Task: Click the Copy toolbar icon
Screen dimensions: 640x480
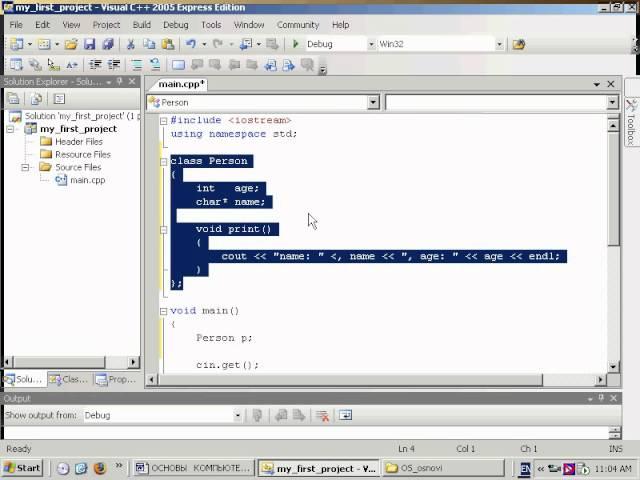Action: 149,44
